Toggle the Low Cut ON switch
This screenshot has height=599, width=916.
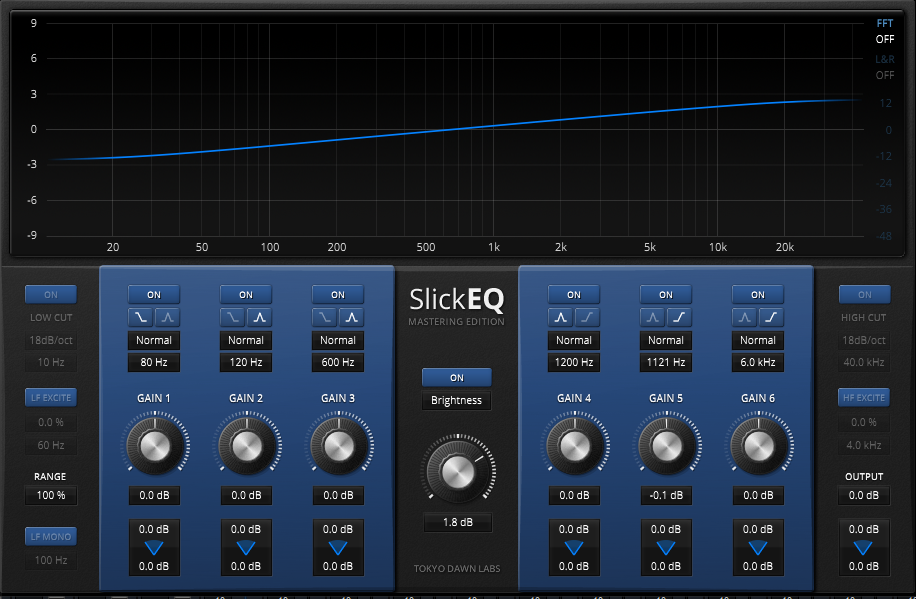click(x=51, y=295)
